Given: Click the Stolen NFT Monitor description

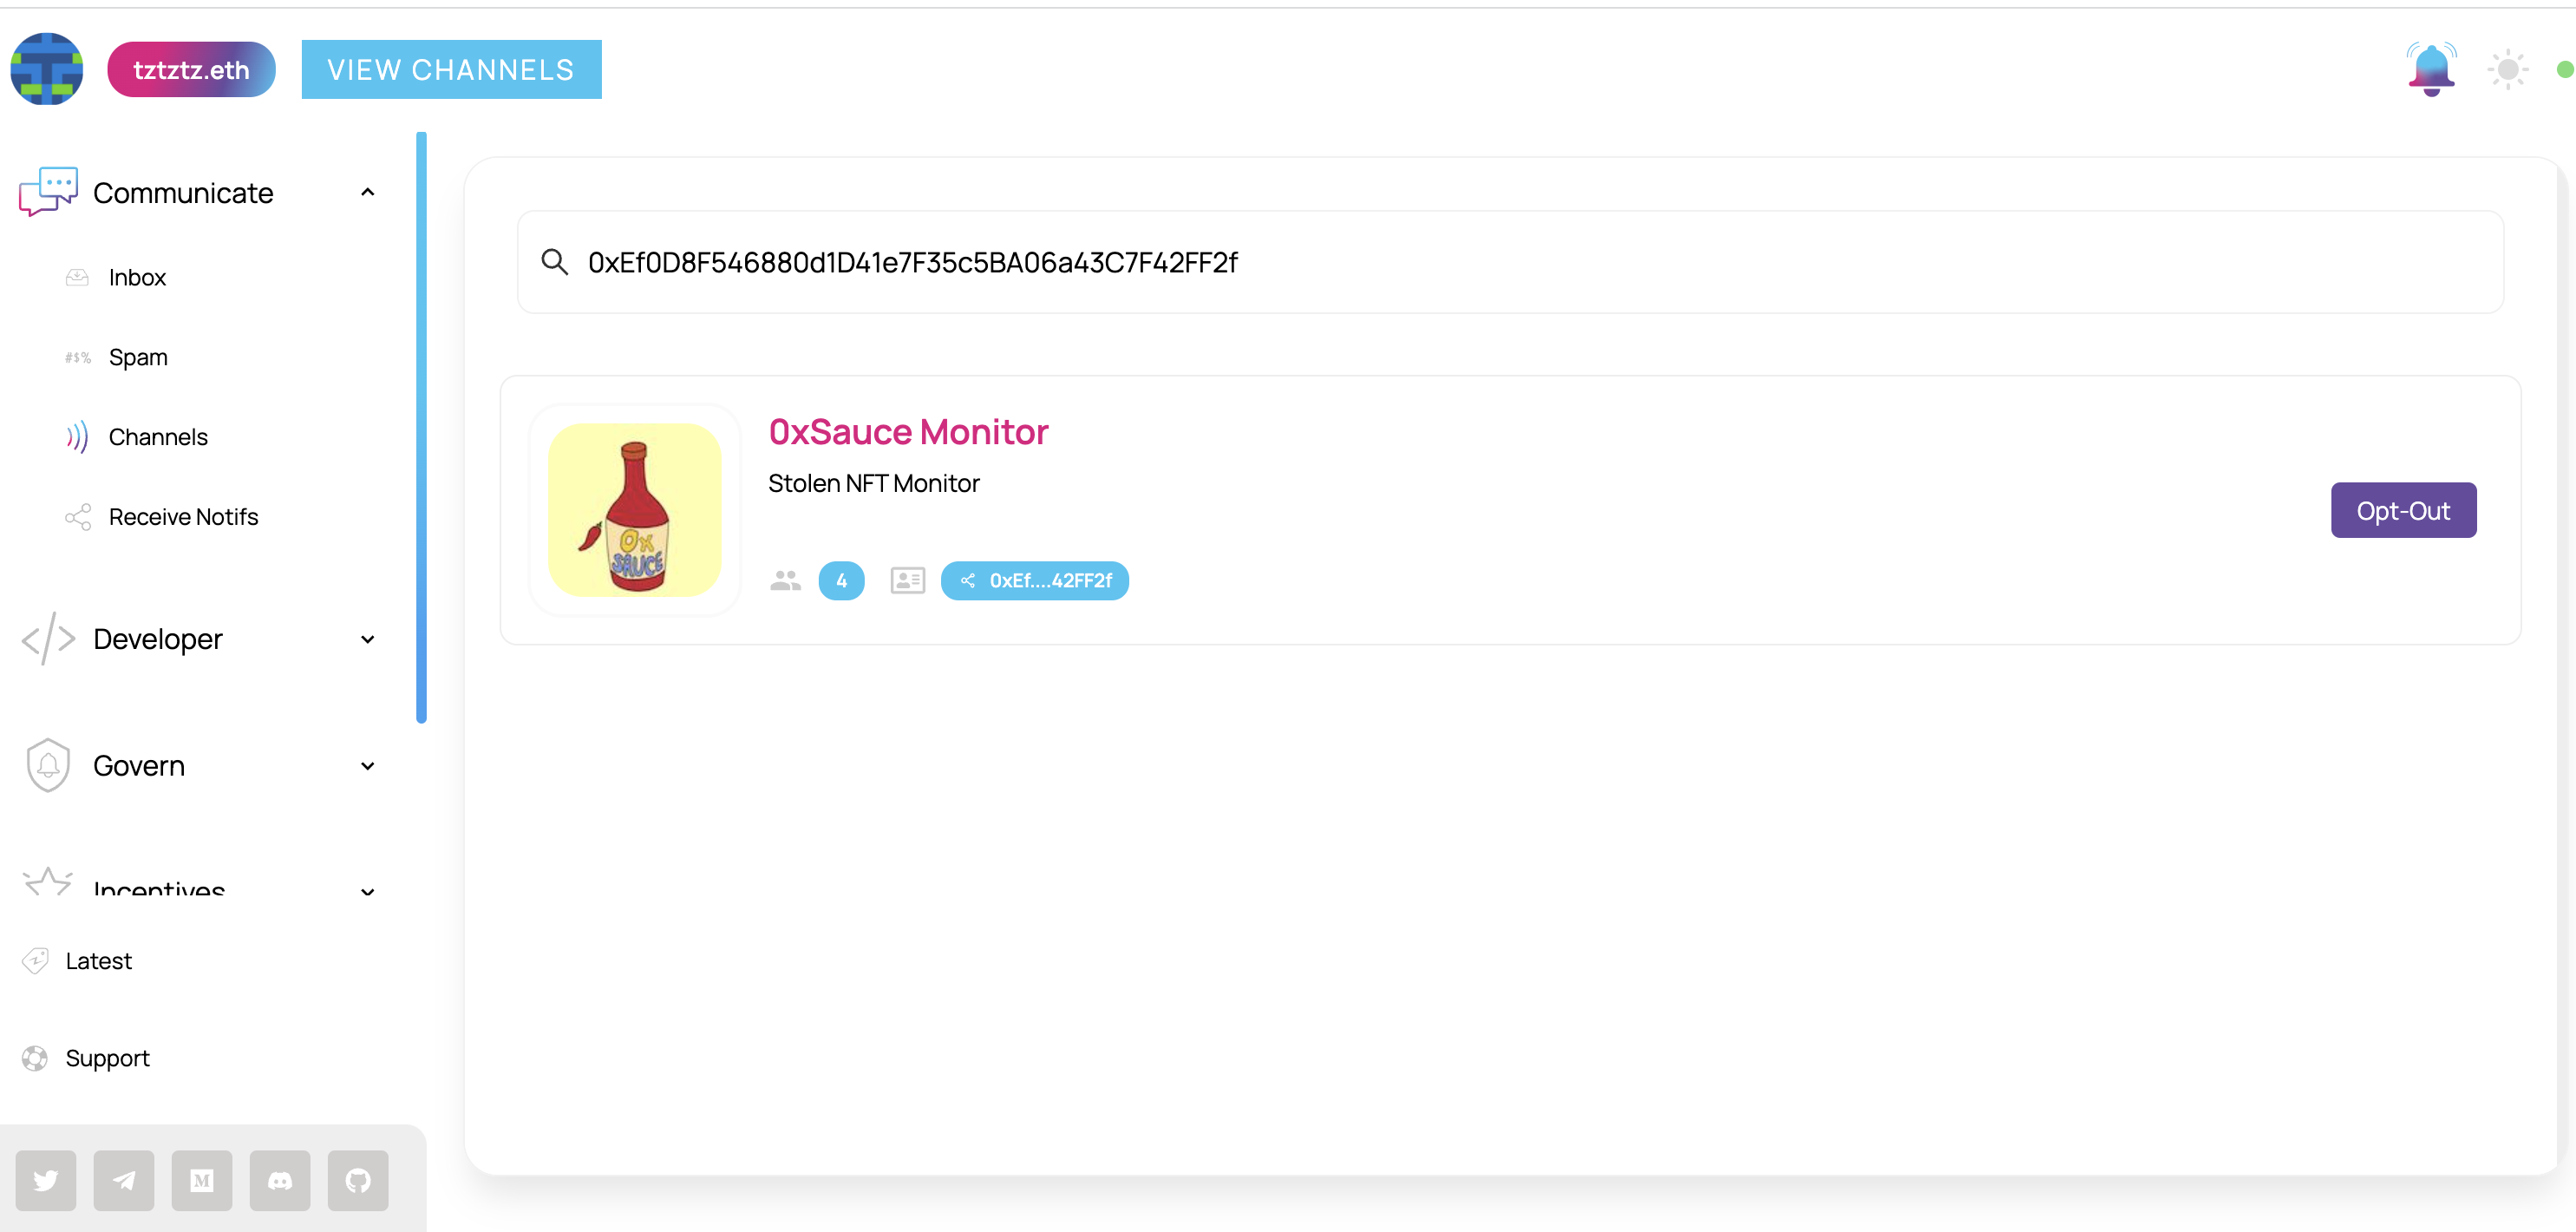Looking at the screenshot, I should [874, 484].
